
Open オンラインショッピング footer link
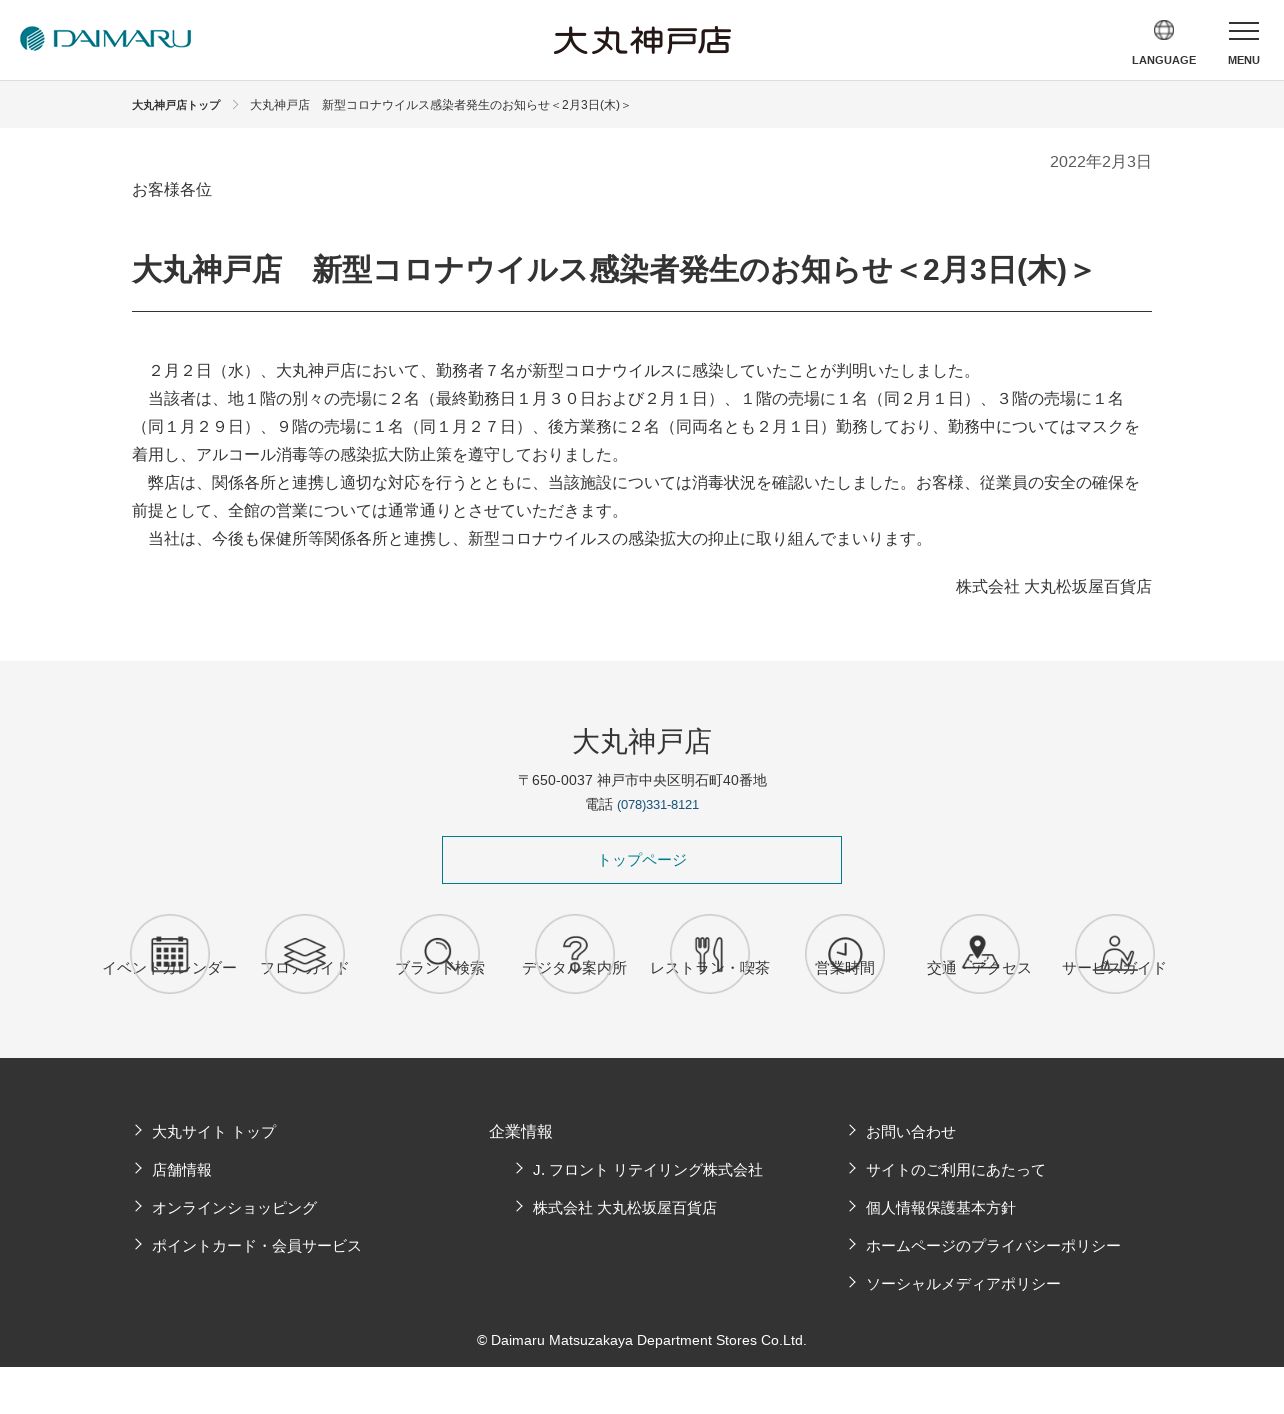(x=234, y=1208)
